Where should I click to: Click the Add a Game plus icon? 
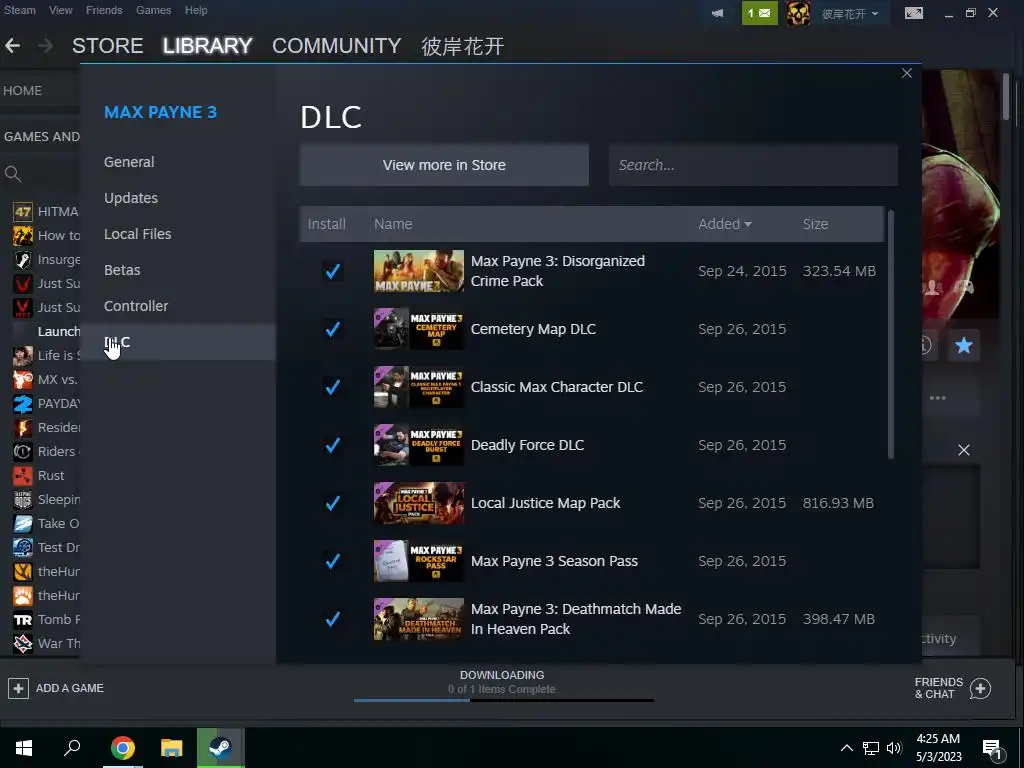[x=18, y=688]
